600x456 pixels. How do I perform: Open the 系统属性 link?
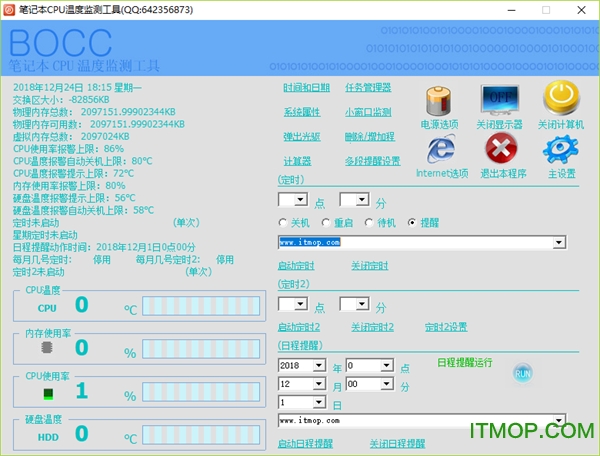(x=302, y=112)
